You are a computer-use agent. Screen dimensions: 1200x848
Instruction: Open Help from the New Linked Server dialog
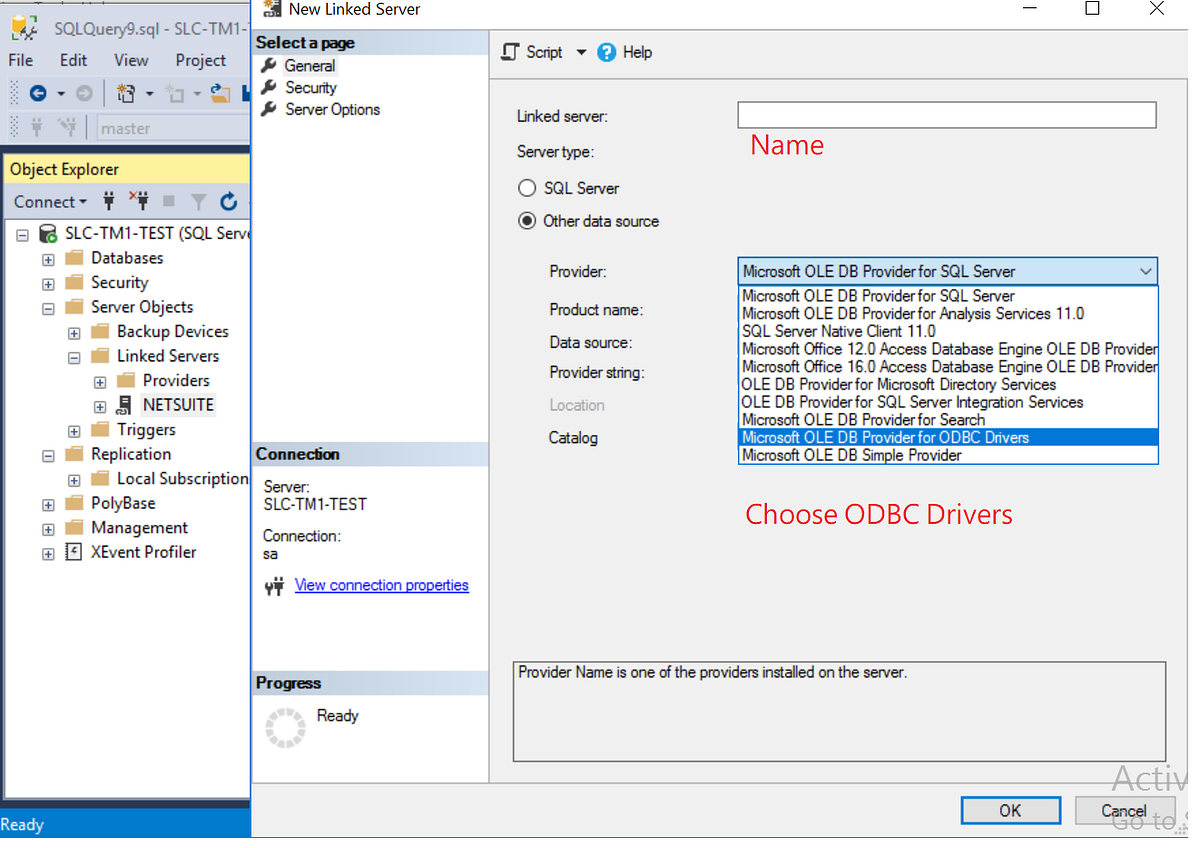(625, 52)
